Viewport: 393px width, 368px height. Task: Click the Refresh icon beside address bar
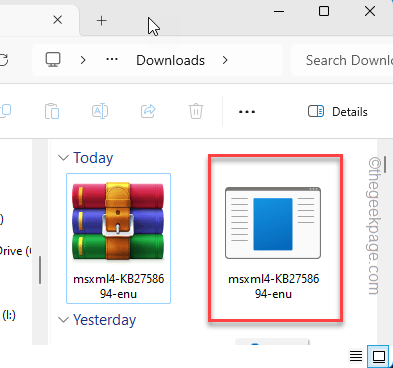pos(3,60)
